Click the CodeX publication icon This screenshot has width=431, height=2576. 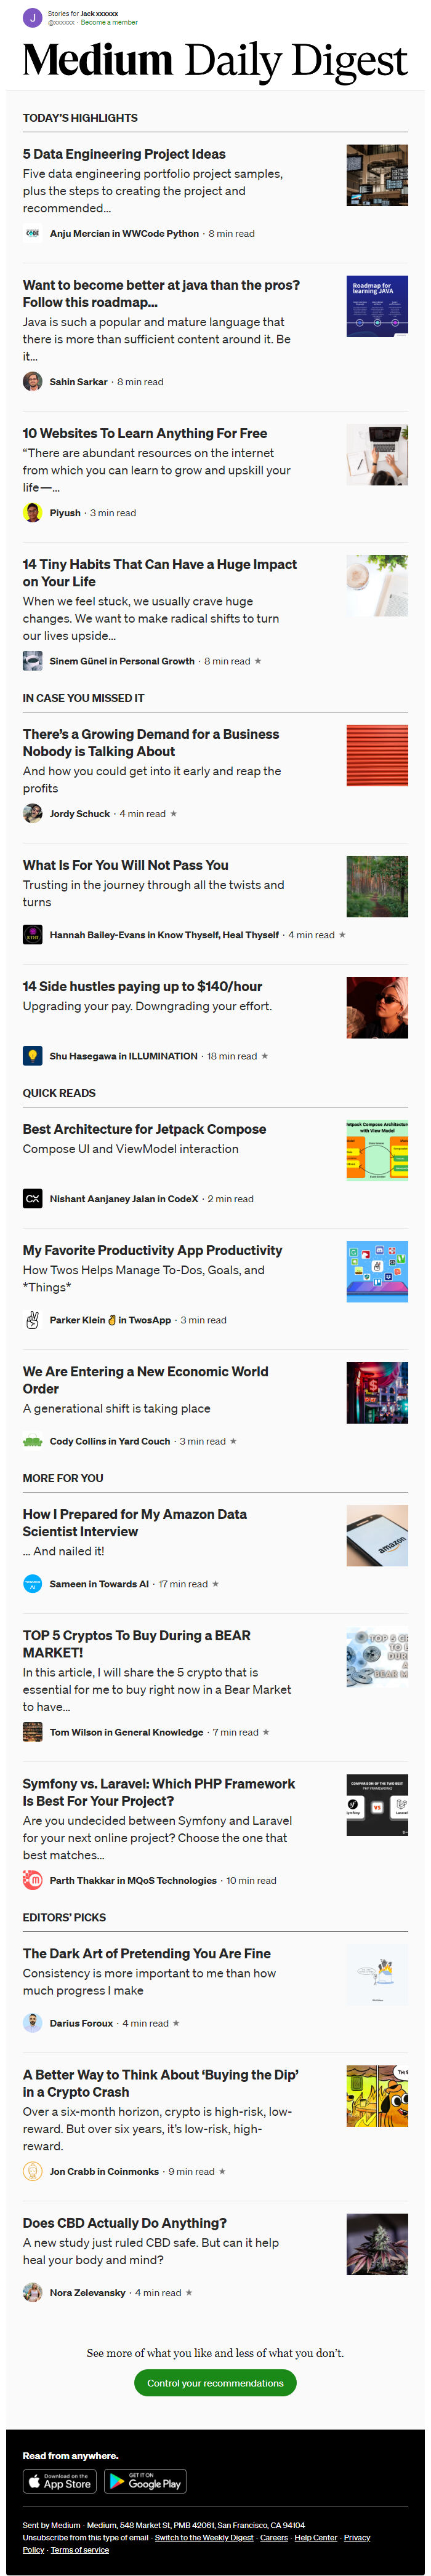click(32, 1198)
